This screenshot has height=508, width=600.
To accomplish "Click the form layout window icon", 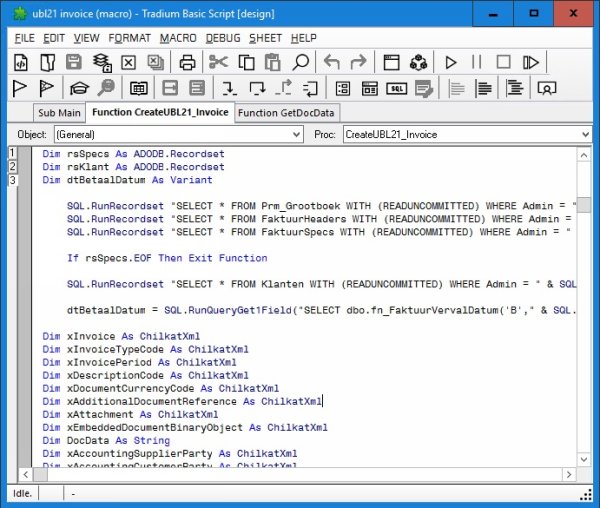I will [370, 89].
